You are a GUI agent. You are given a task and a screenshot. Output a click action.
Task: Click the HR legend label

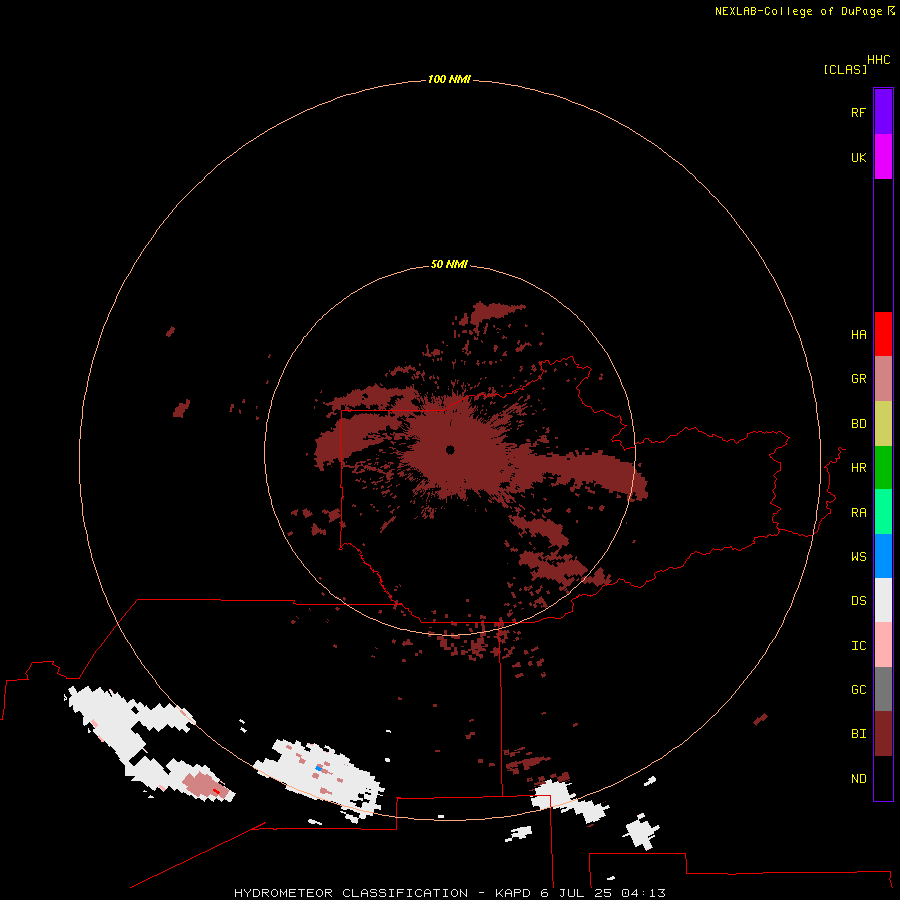(858, 468)
